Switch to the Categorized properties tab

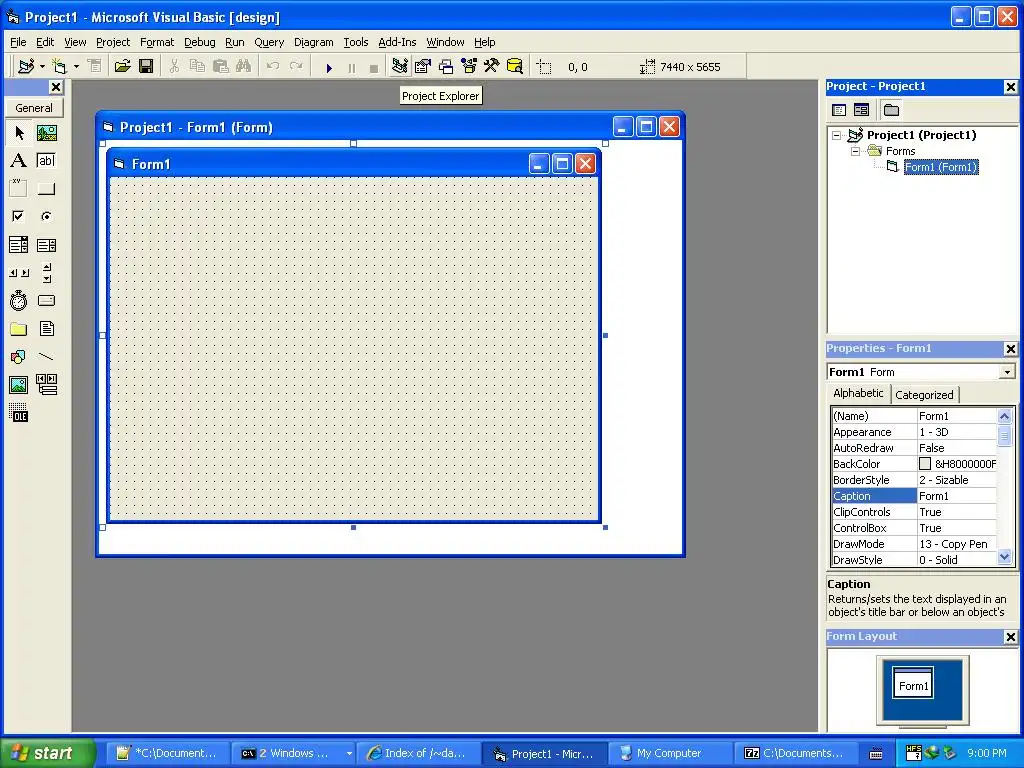click(924, 394)
